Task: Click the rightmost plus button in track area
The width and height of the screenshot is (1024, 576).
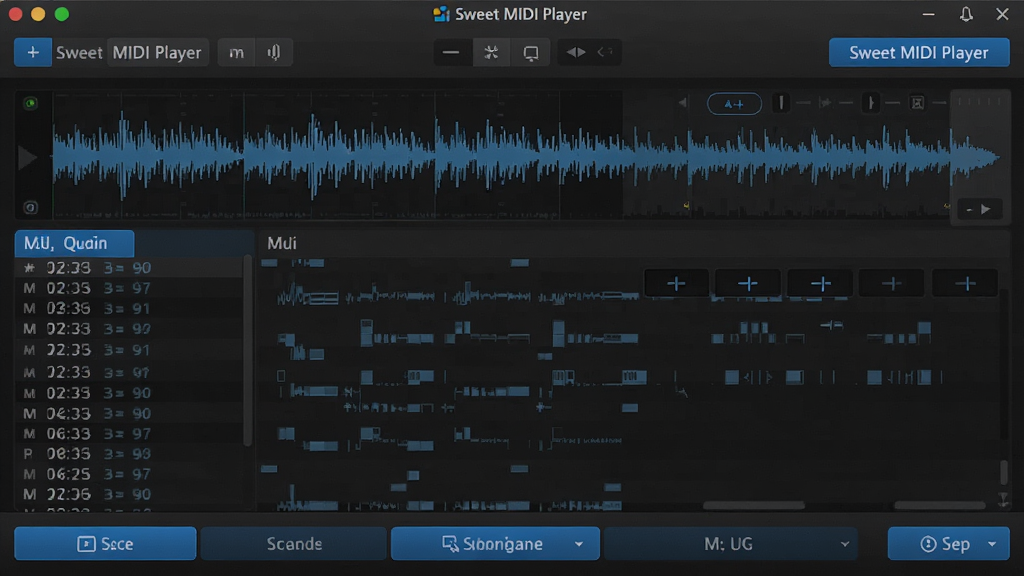Action: (x=965, y=283)
